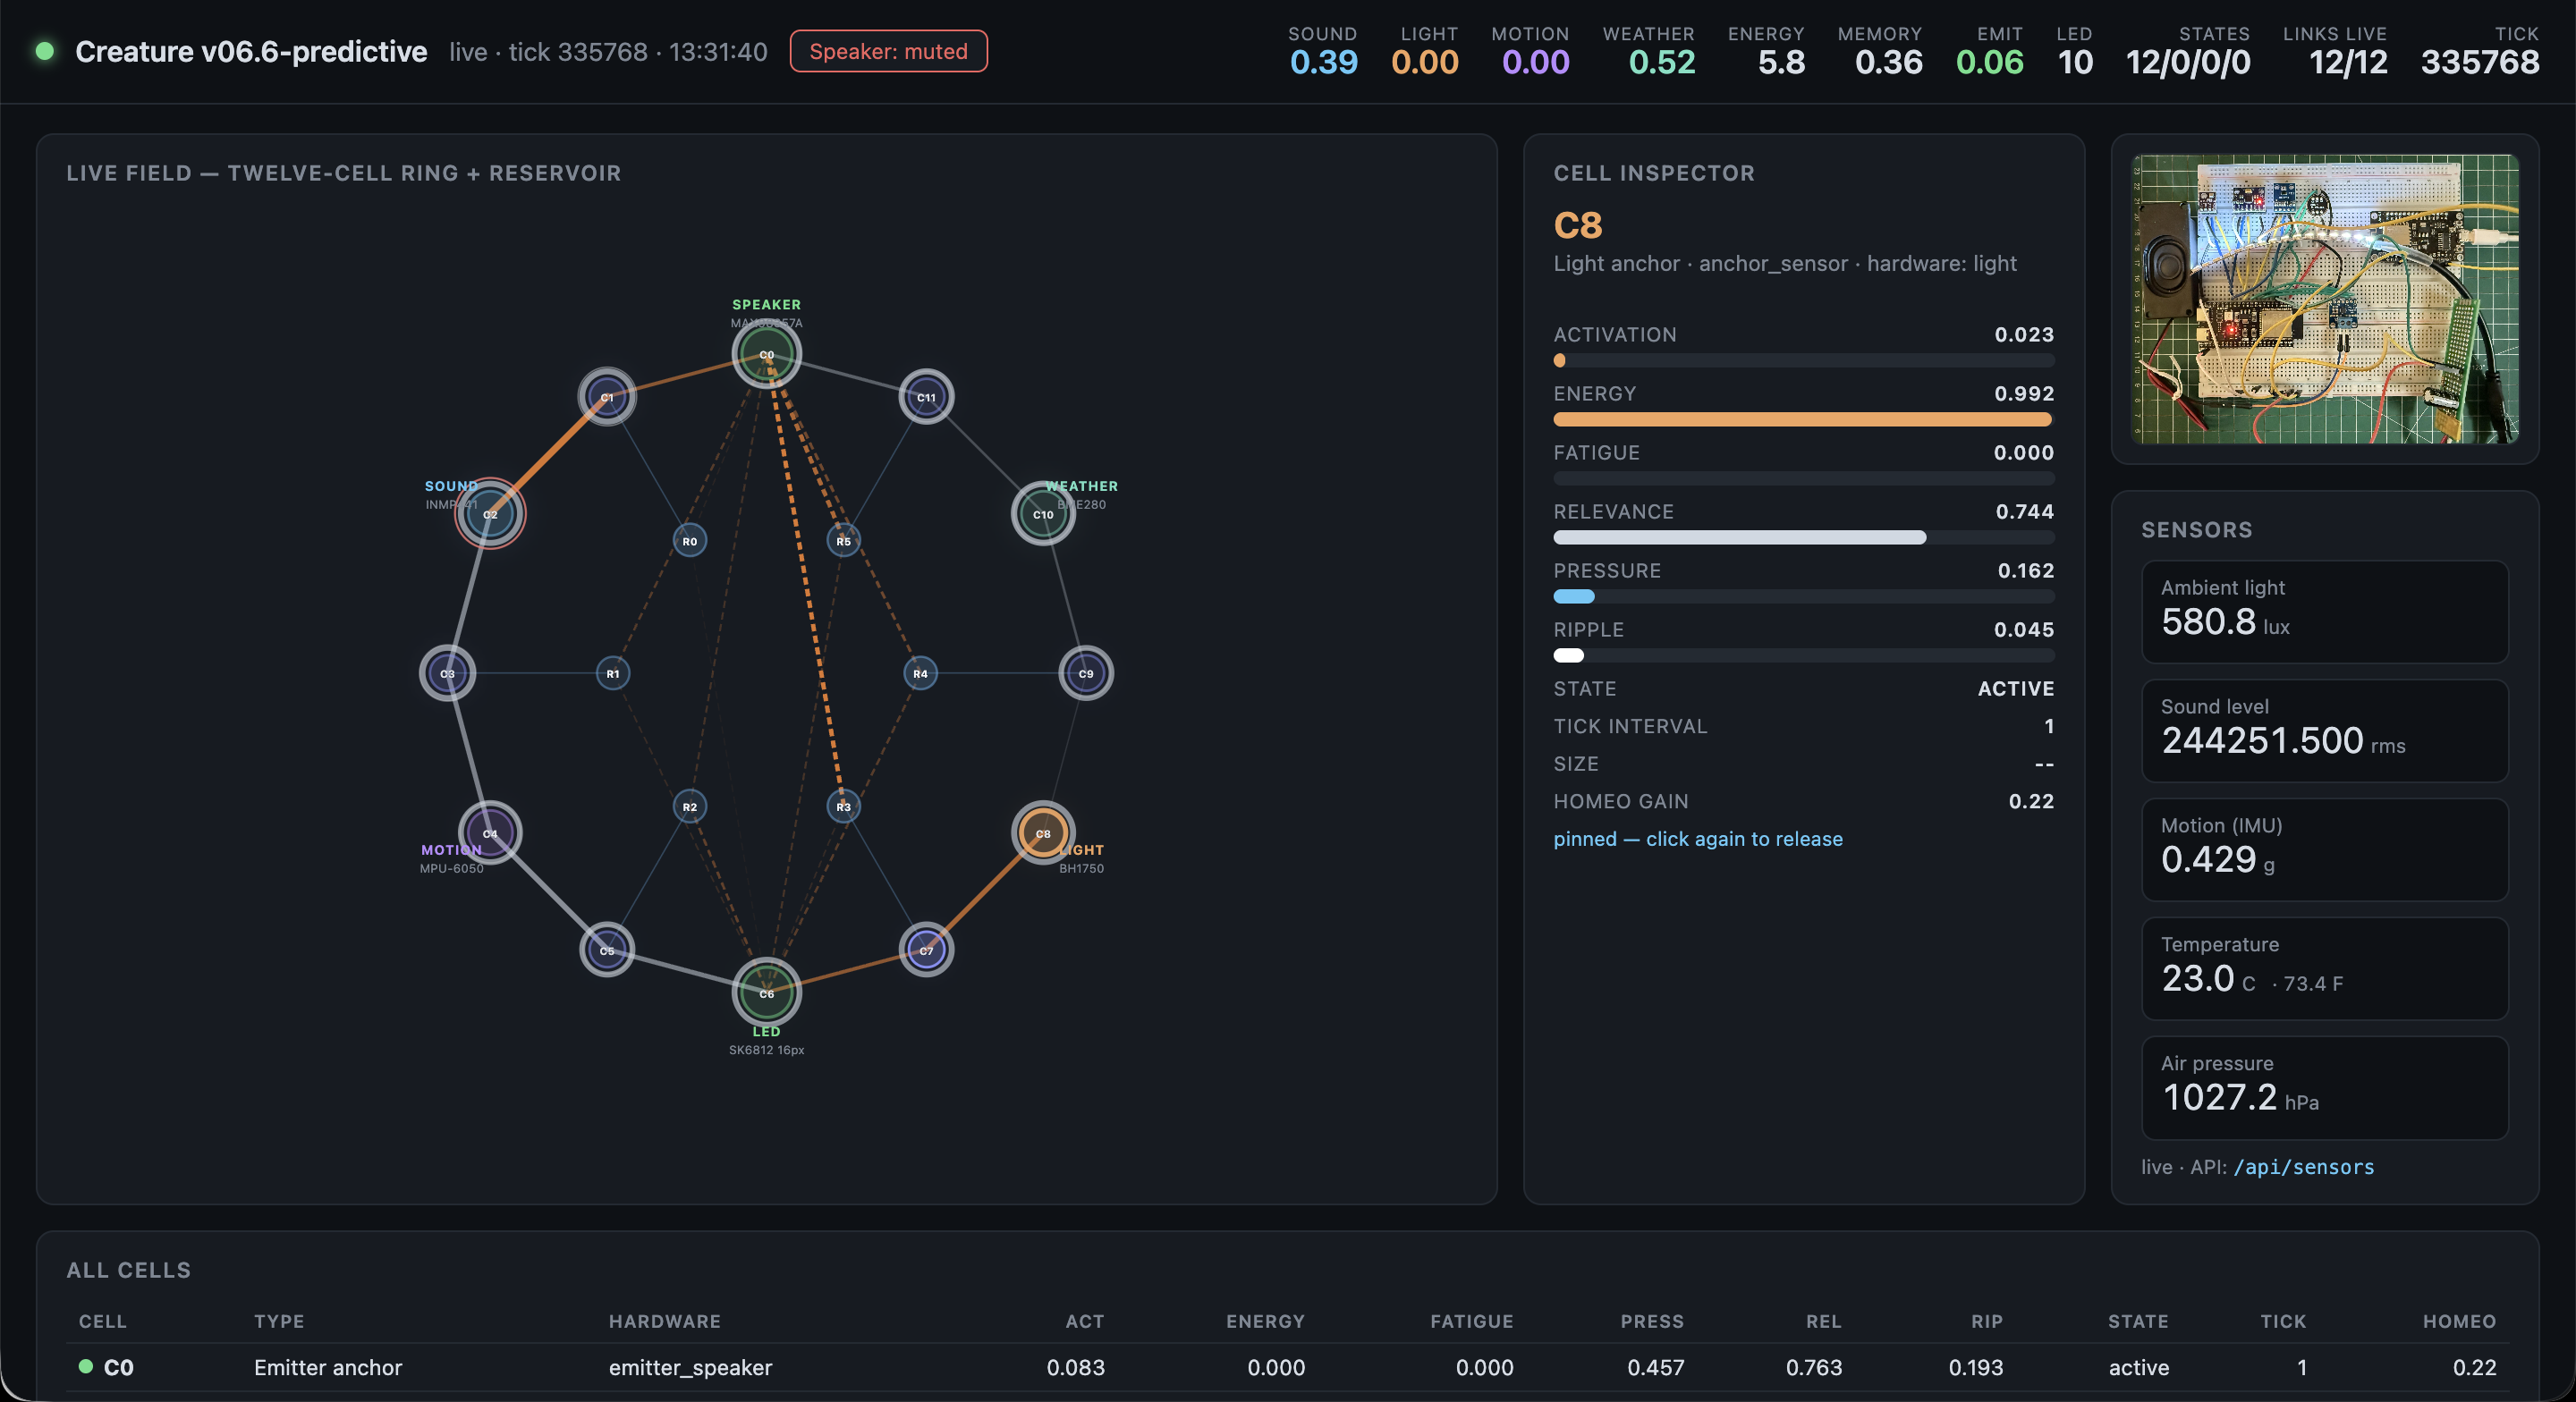The height and width of the screenshot is (1402, 2576).
Task: Click the Ambient light 580.8 lux card
Action: click(2324, 612)
